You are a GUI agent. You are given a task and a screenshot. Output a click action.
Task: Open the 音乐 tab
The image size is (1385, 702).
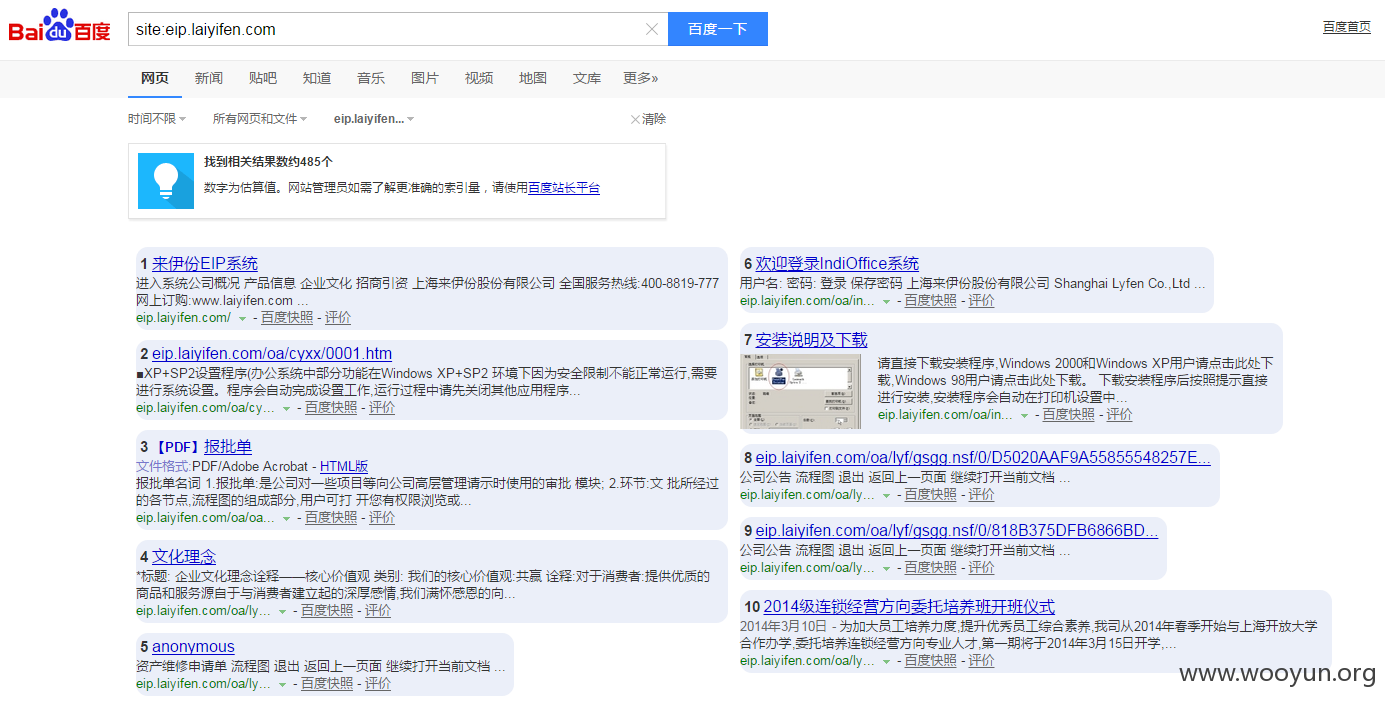click(x=371, y=78)
